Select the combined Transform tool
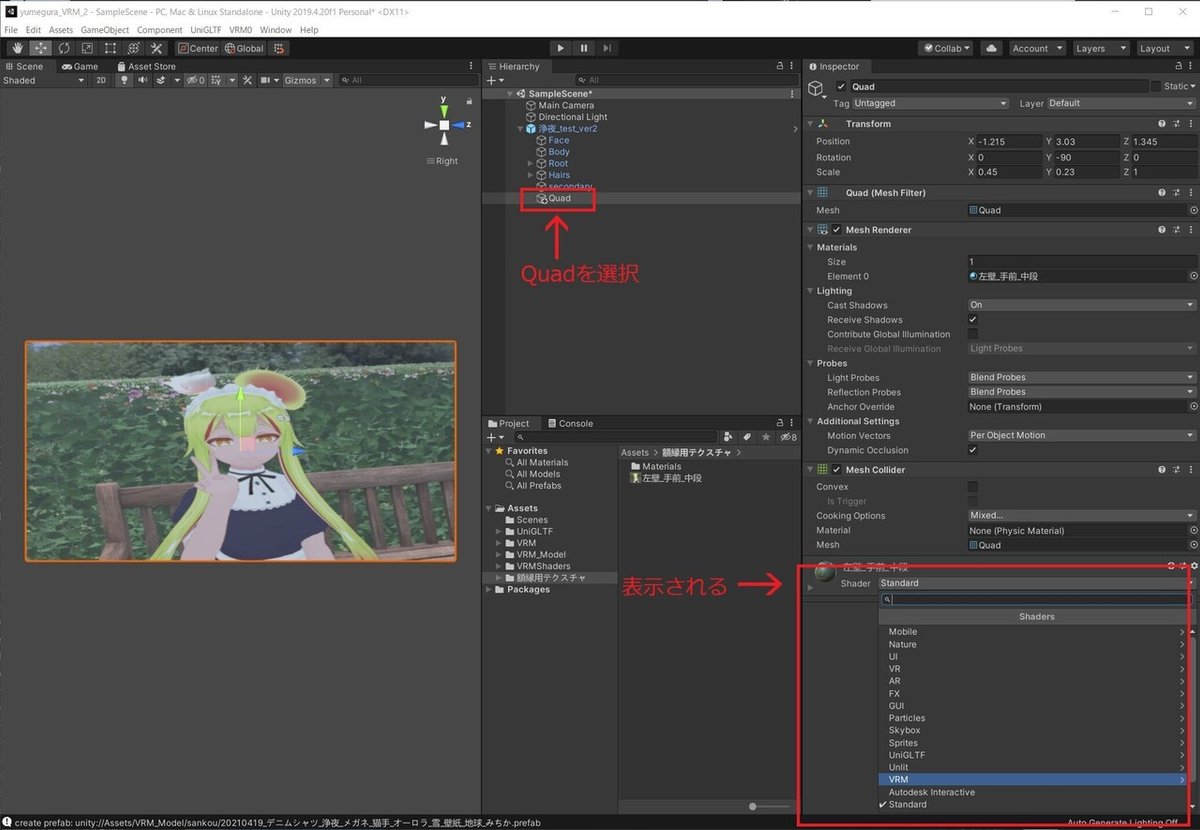This screenshot has width=1200, height=830. [x=133, y=48]
